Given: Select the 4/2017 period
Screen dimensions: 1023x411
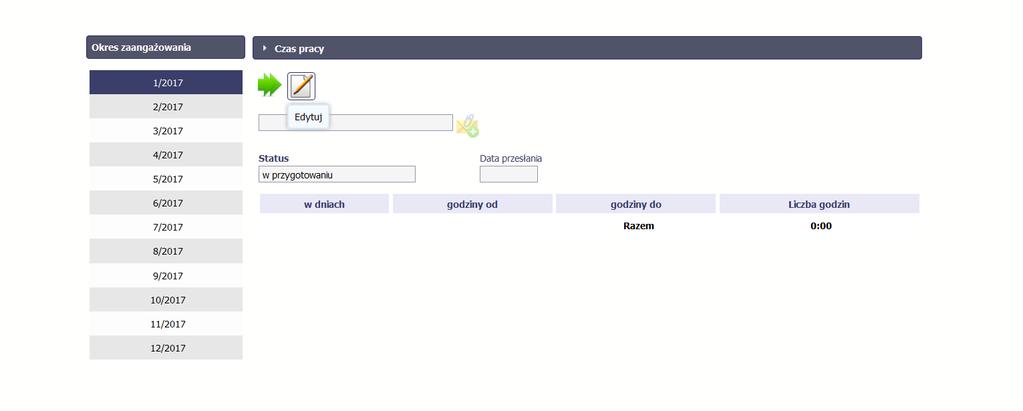Looking at the screenshot, I should [x=166, y=155].
